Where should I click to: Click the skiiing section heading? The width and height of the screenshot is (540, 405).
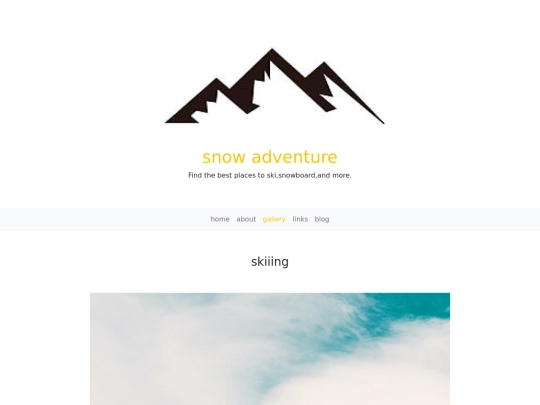pyautogui.click(x=270, y=262)
